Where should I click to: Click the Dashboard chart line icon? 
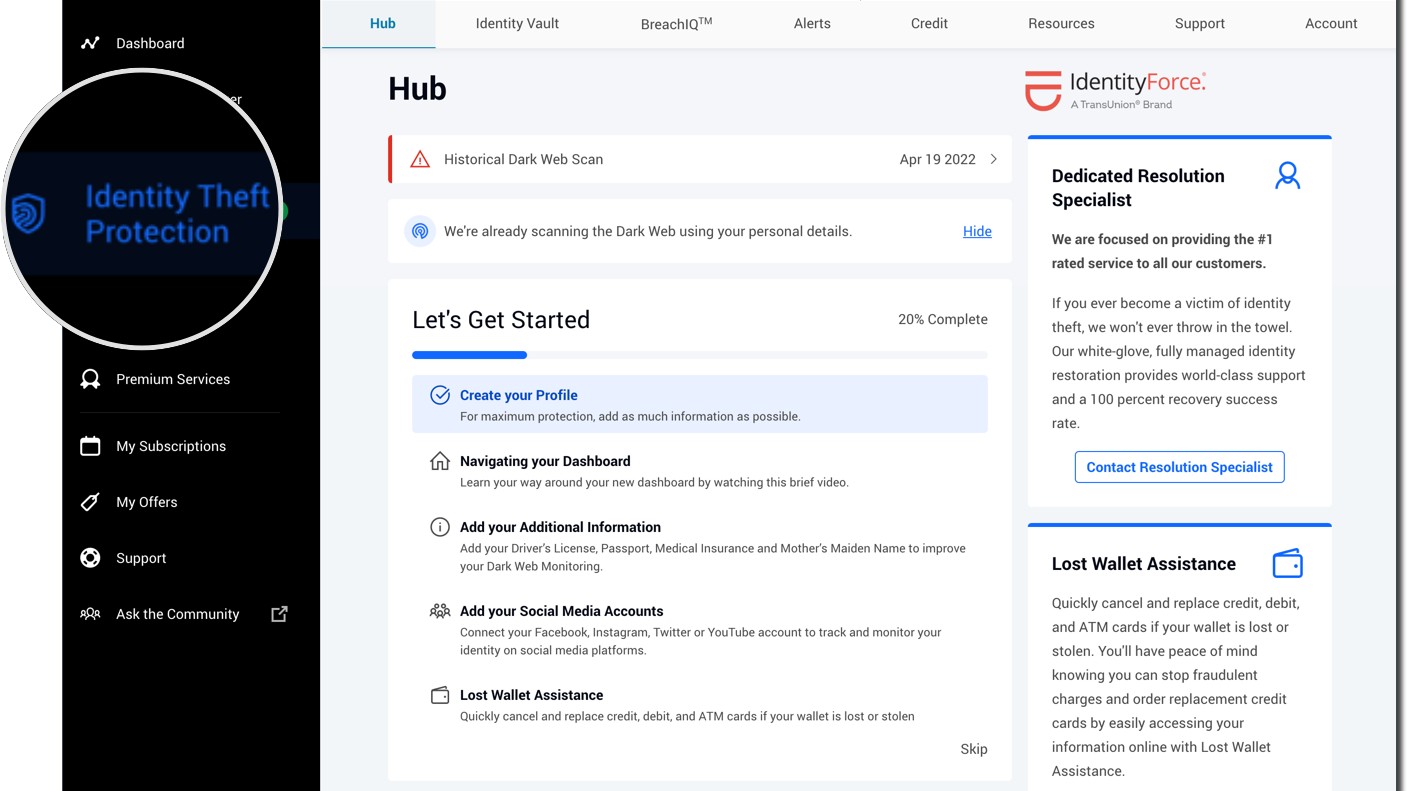tap(90, 43)
